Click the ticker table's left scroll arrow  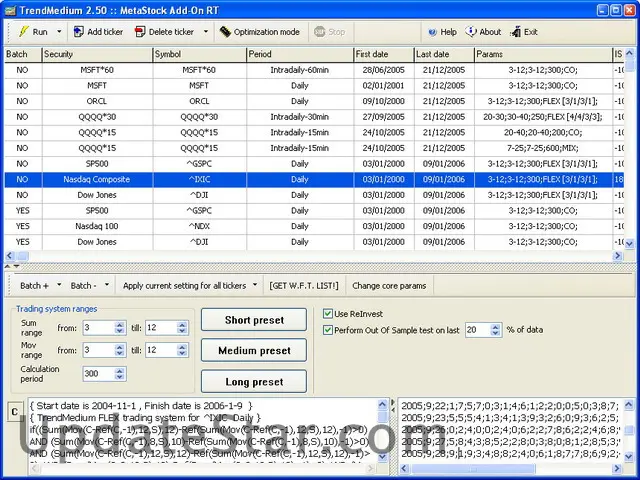pyautogui.click(x=10, y=256)
